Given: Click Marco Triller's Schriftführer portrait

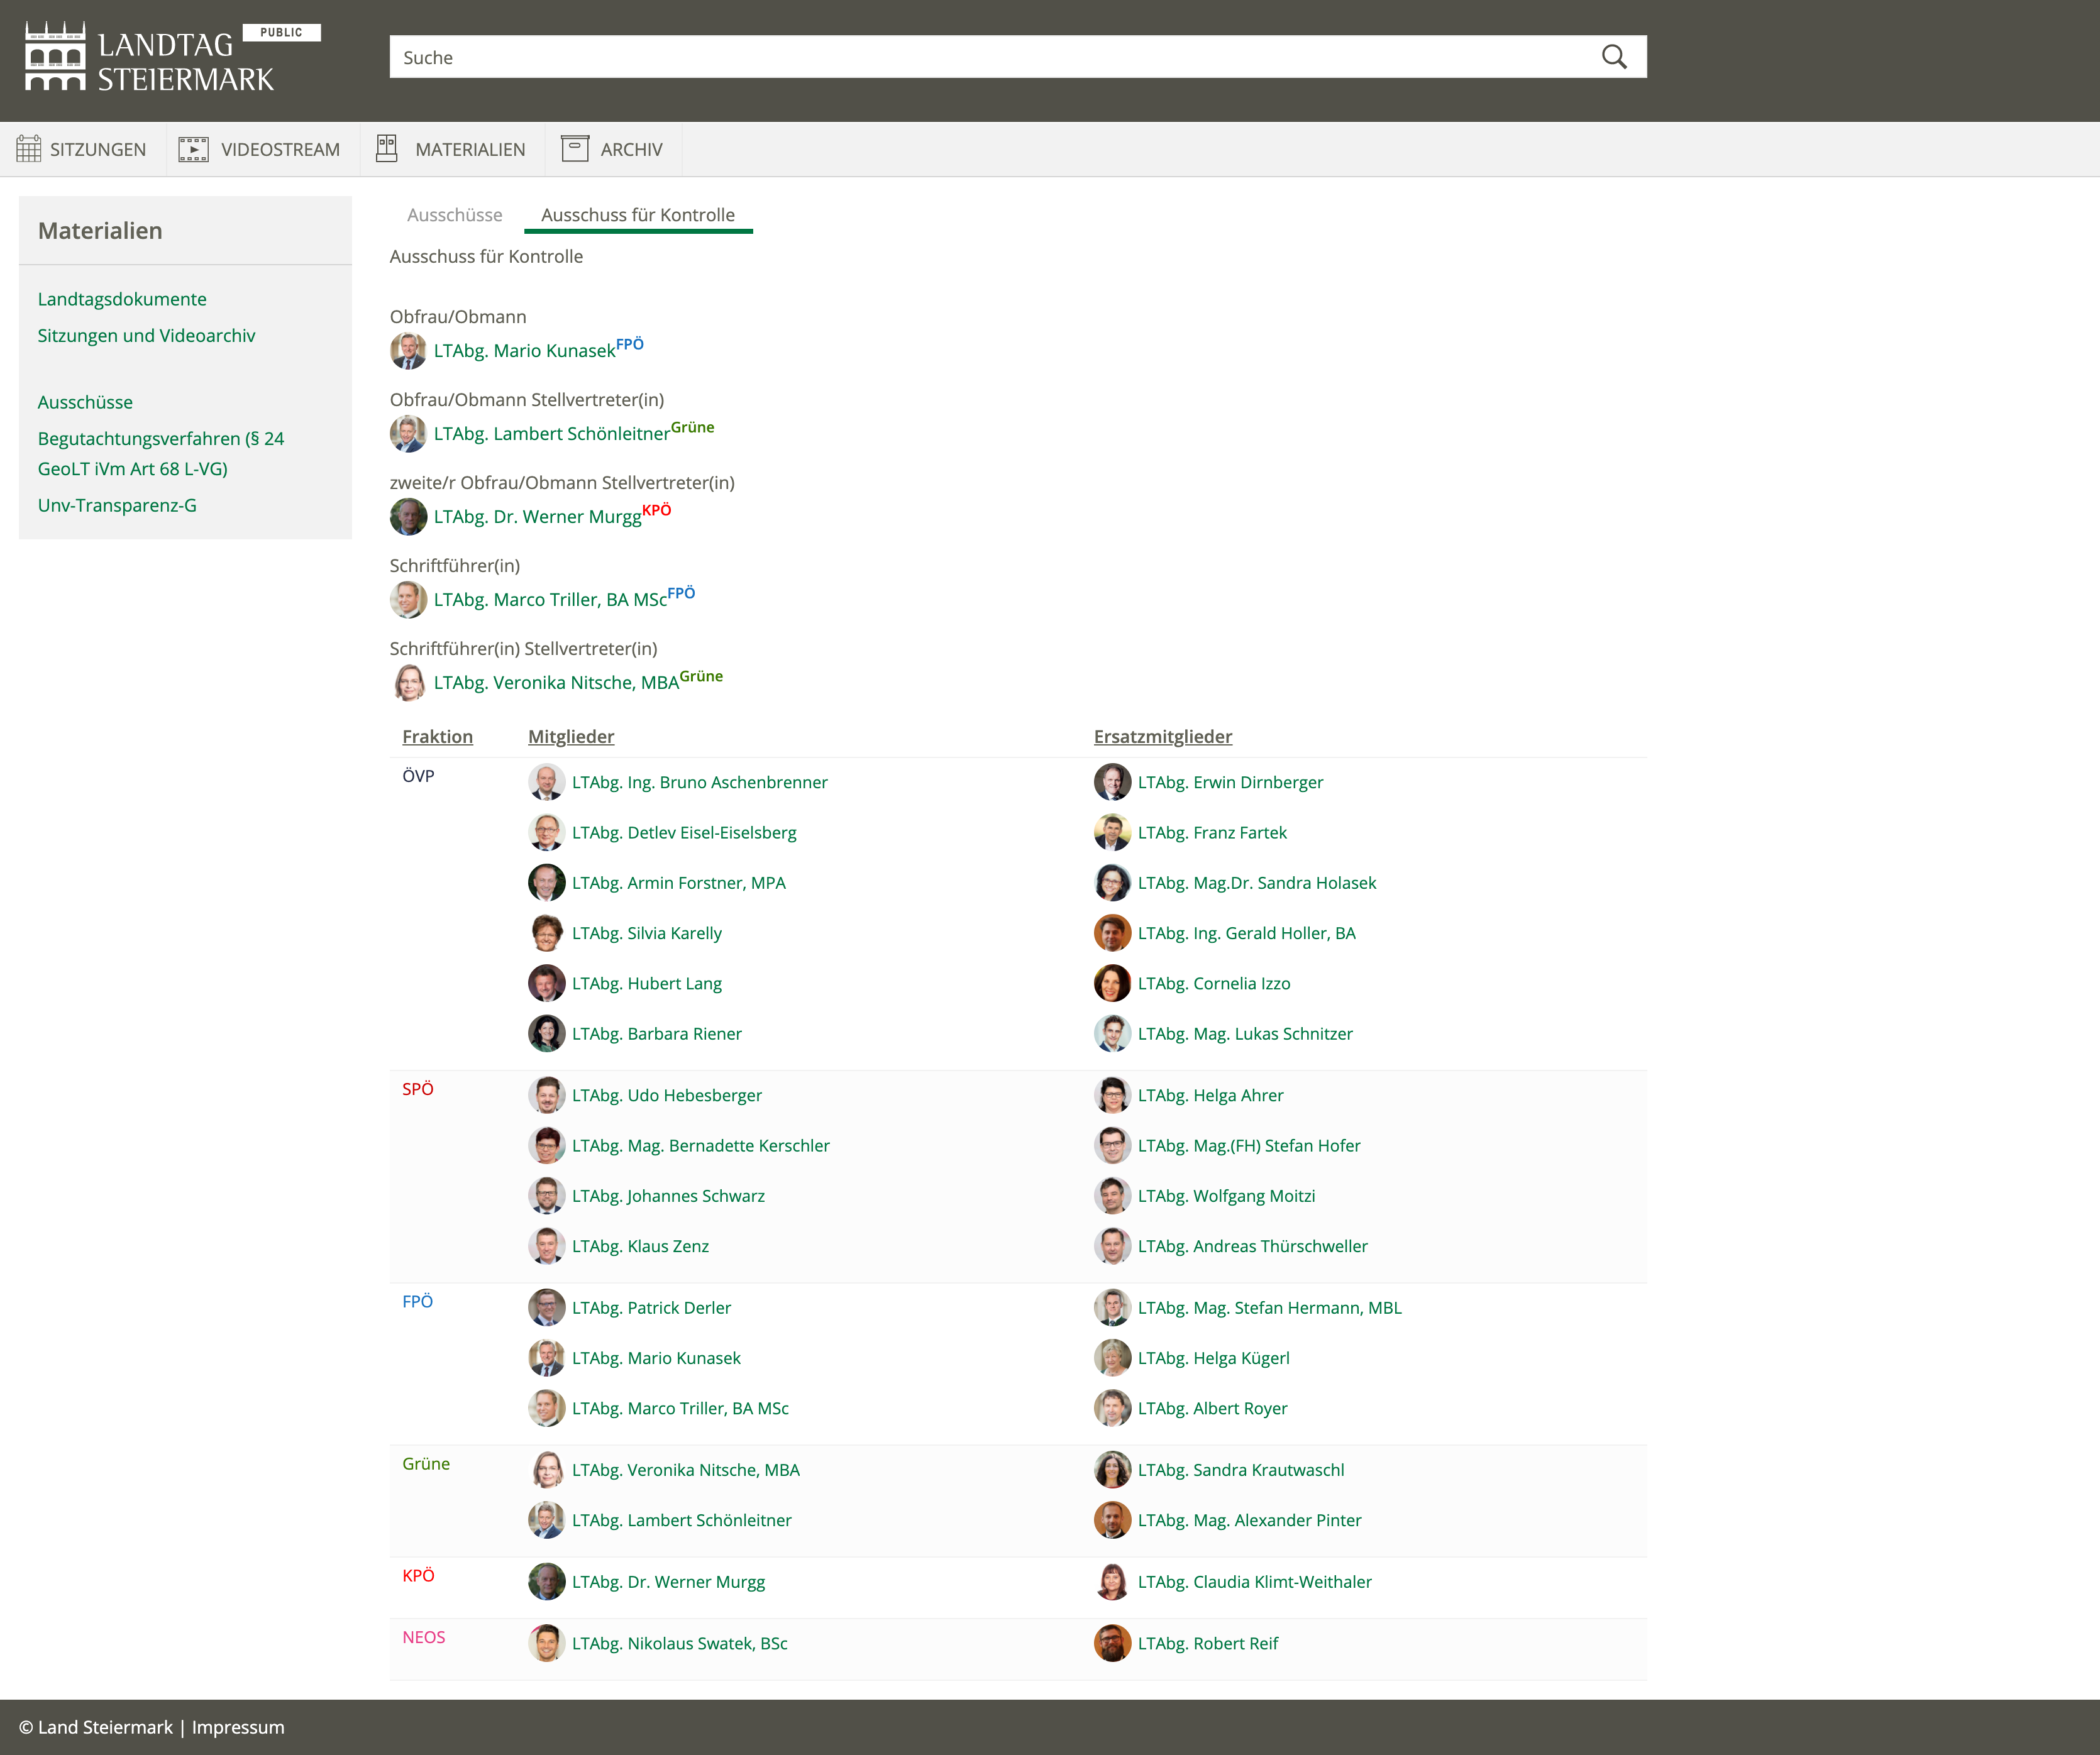Looking at the screenshot, I should [408, 600].
